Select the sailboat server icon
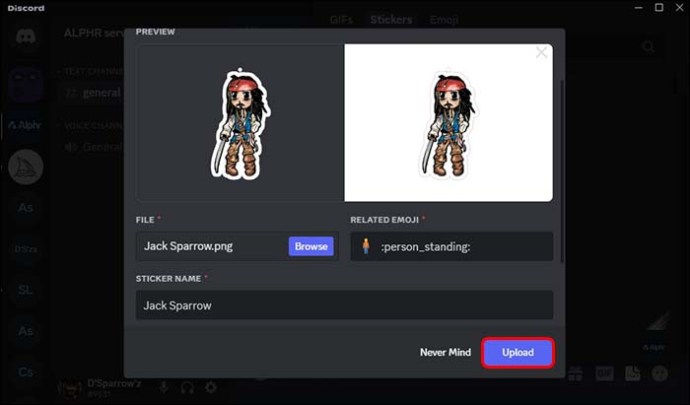 coord(25,166)
